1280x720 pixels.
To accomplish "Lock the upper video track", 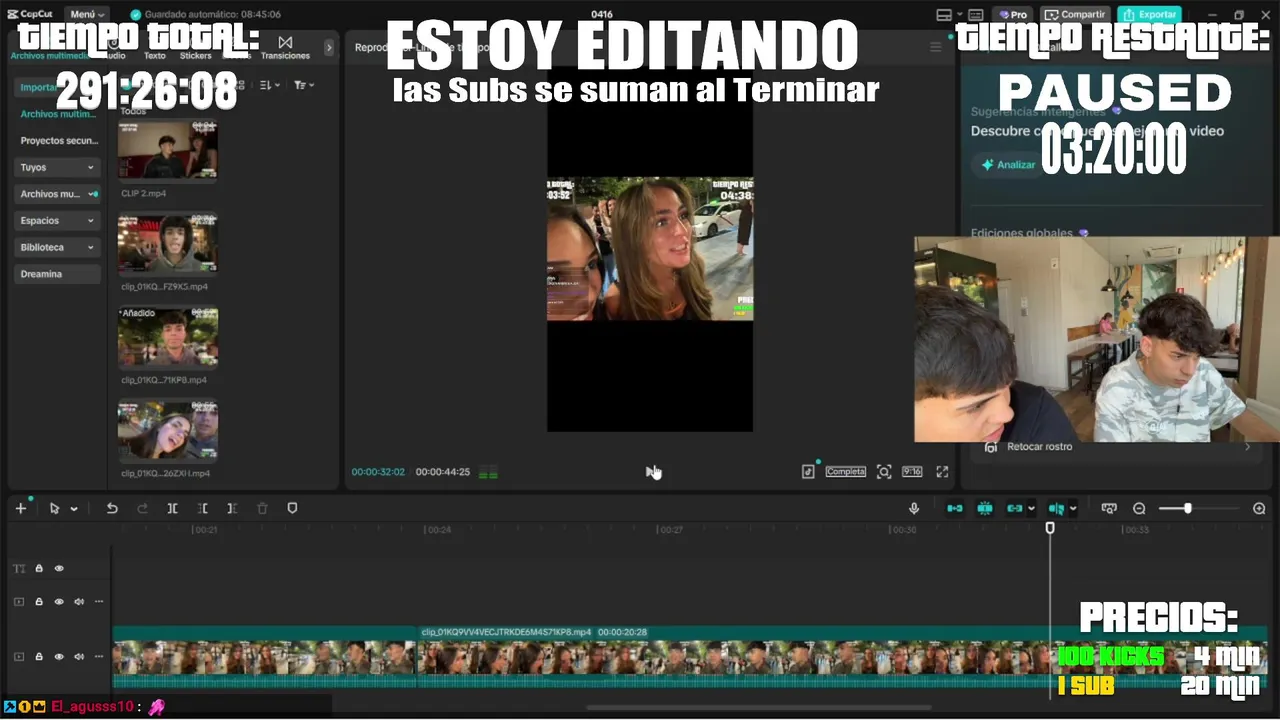I will pyautogui.click(x=39, y=602).
